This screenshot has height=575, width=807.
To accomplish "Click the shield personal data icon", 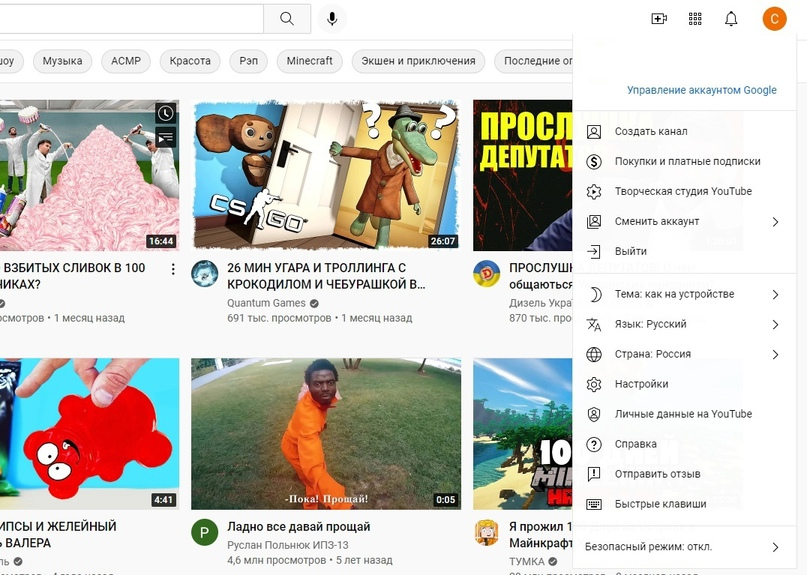I will click(x=594, y=414).
